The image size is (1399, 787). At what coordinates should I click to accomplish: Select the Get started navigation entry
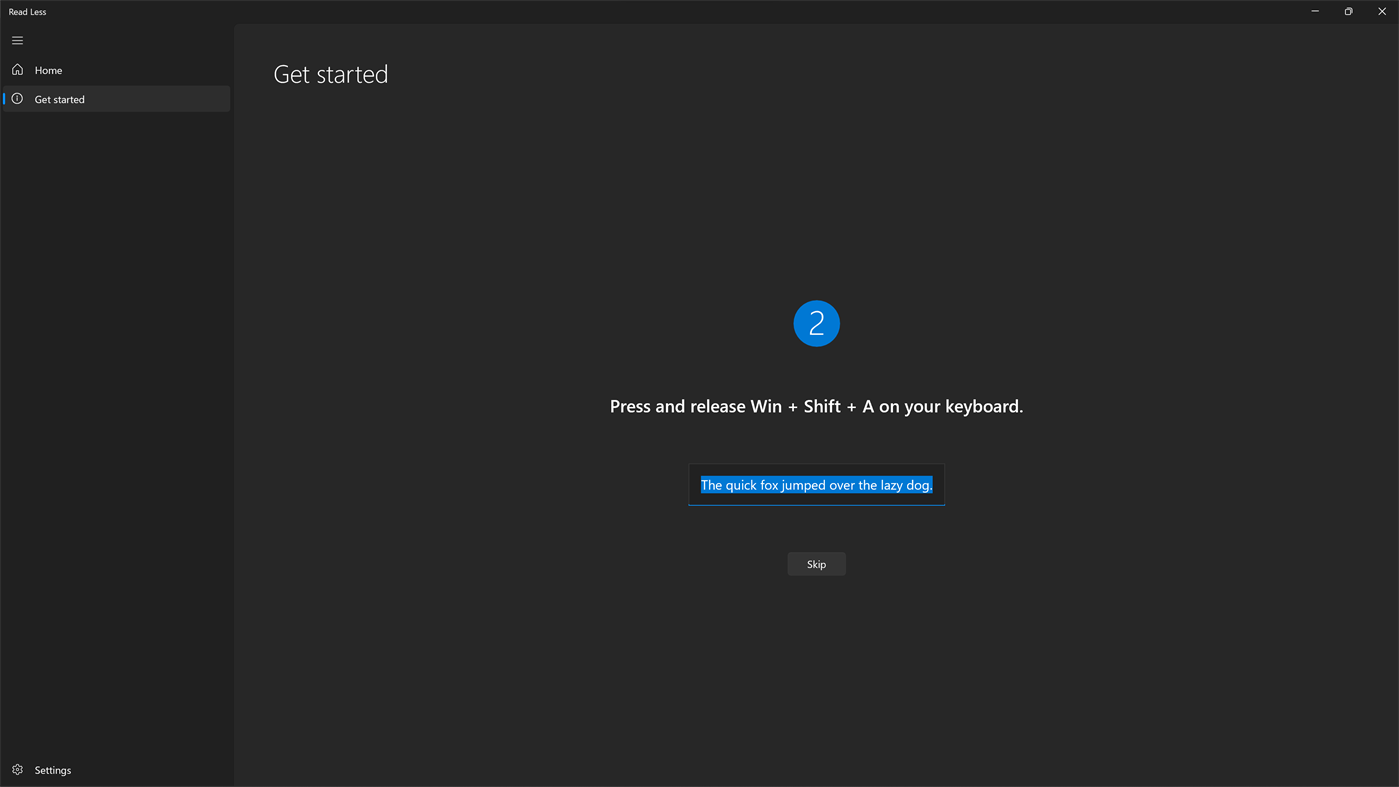coord(59,98)
